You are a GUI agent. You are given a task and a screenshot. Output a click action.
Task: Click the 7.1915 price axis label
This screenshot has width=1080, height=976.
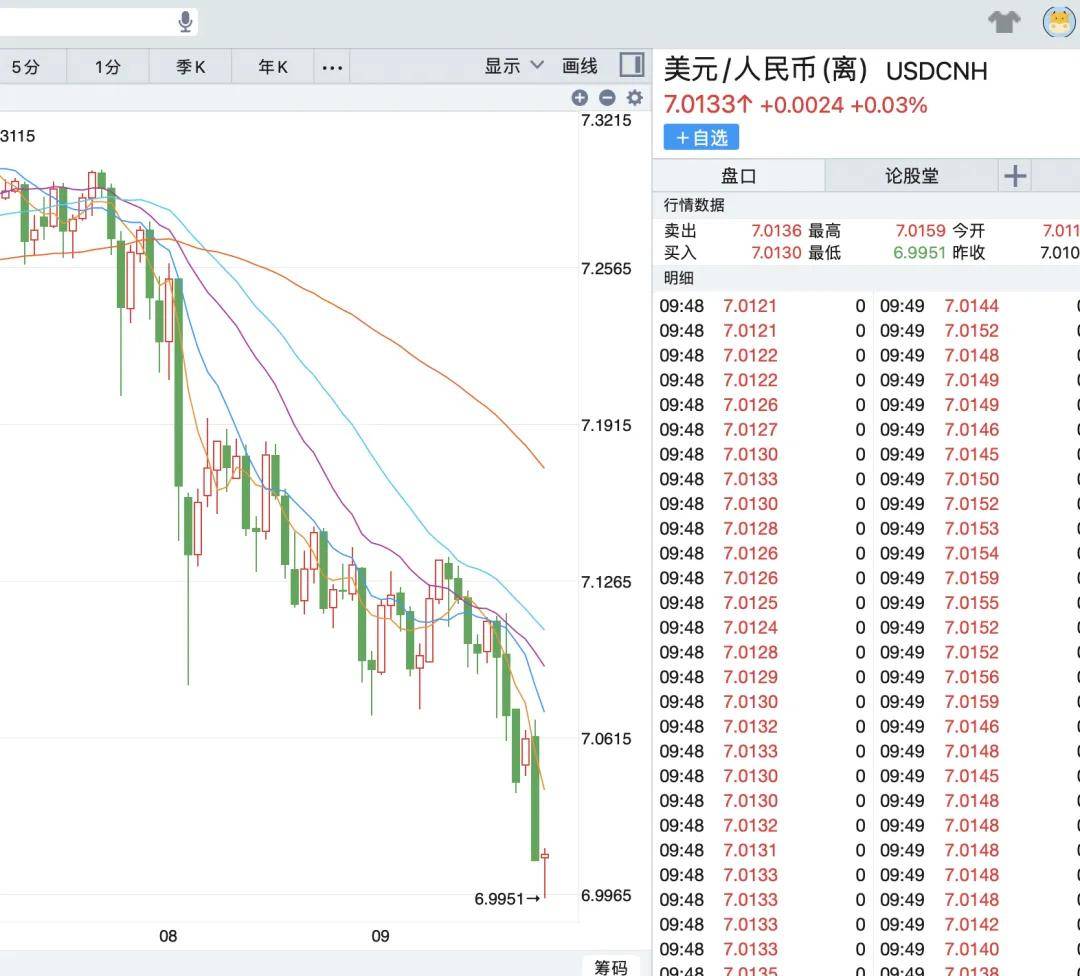point(606,426)
